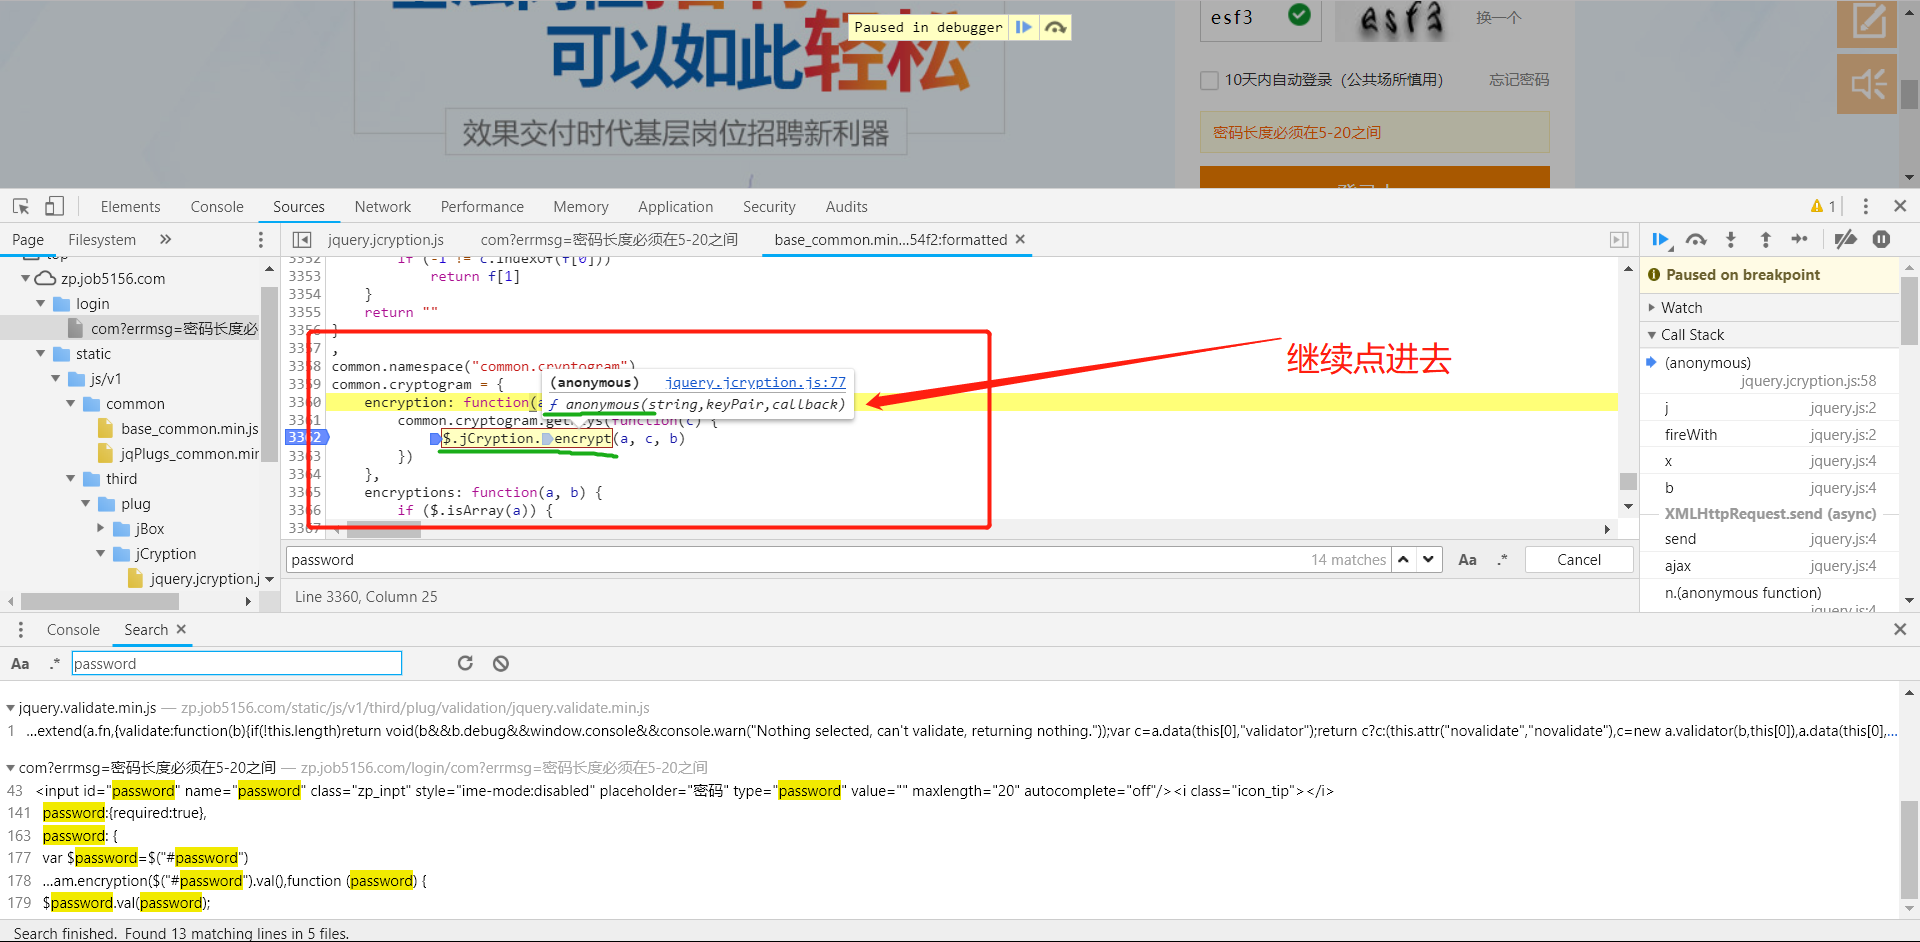Screen dimensions: 1920x942
Task: Open the Performance panel
Action: pos(482,207)
